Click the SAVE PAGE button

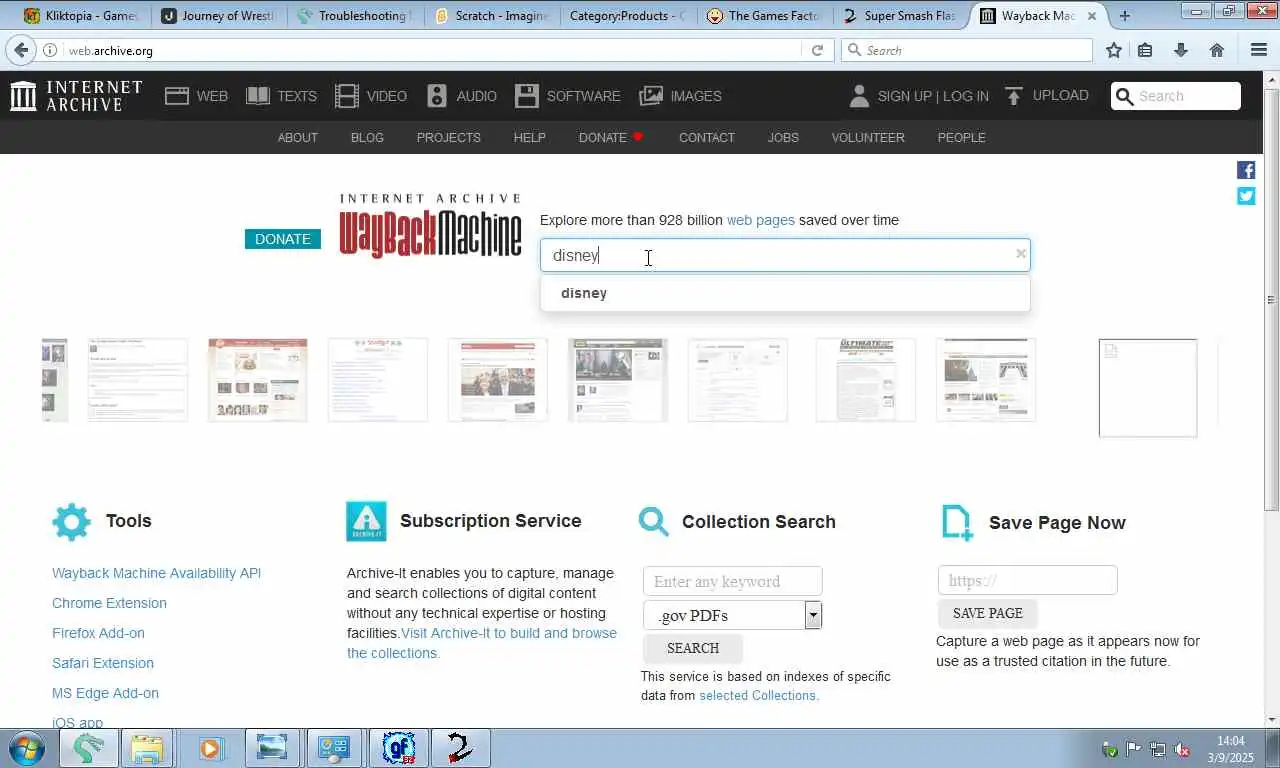pyautogui.click(x=988, y=613)
